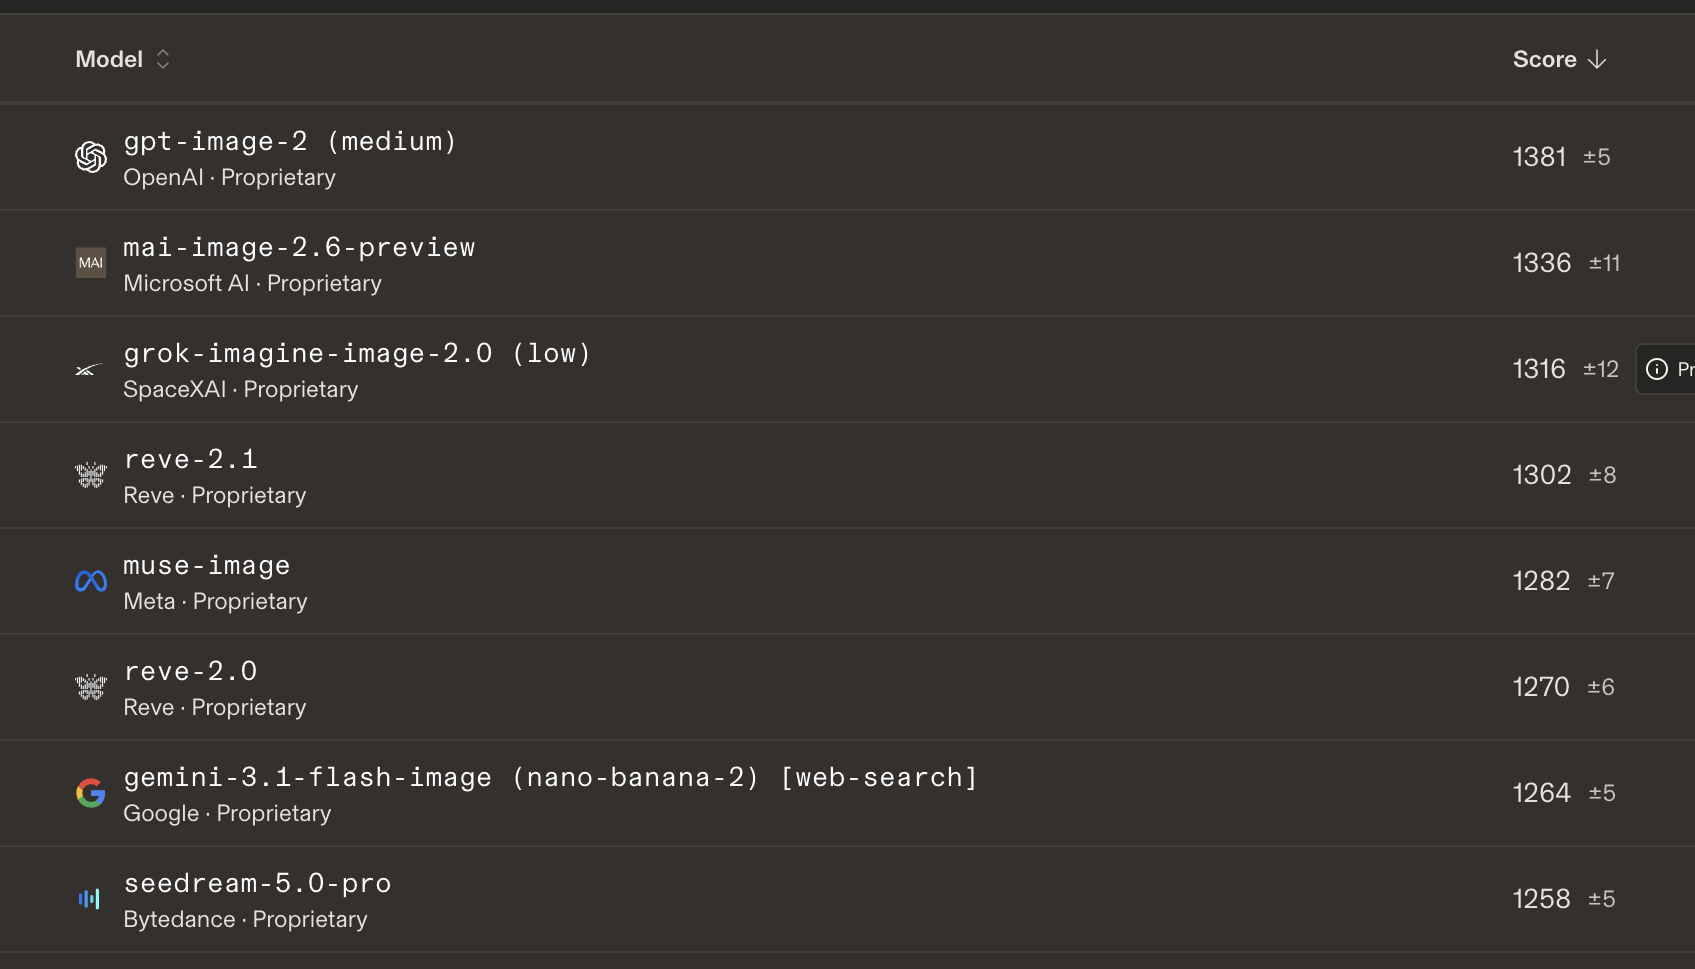Click the "Bytedance · Proprietary" subtitle
1695x969 pixels.
coord(245,920)
